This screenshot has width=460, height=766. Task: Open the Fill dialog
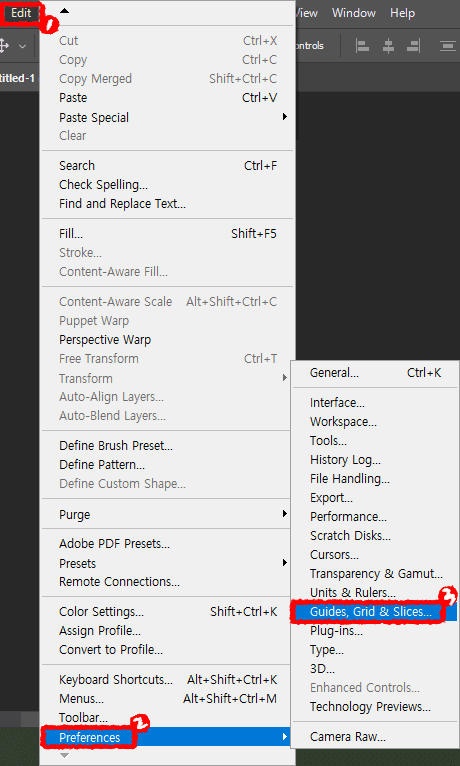coord(167,234)
